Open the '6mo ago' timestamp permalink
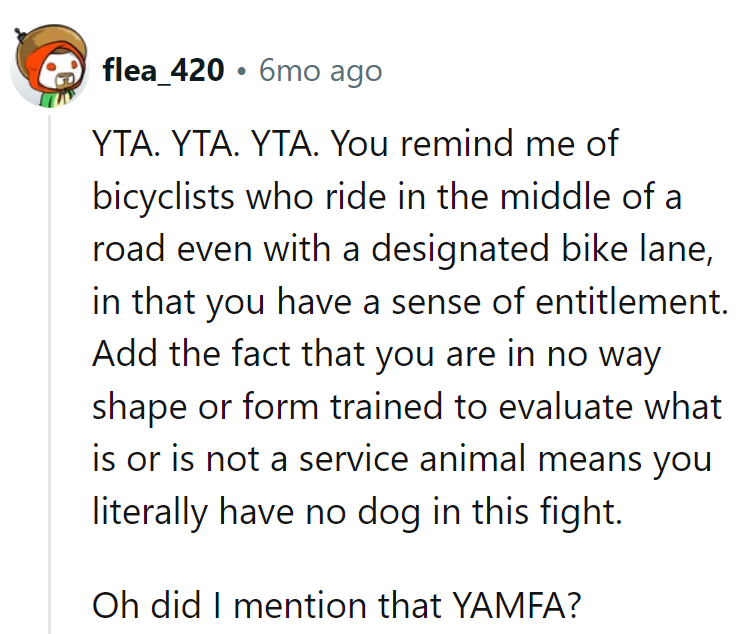750x634 pixels. 320,71
